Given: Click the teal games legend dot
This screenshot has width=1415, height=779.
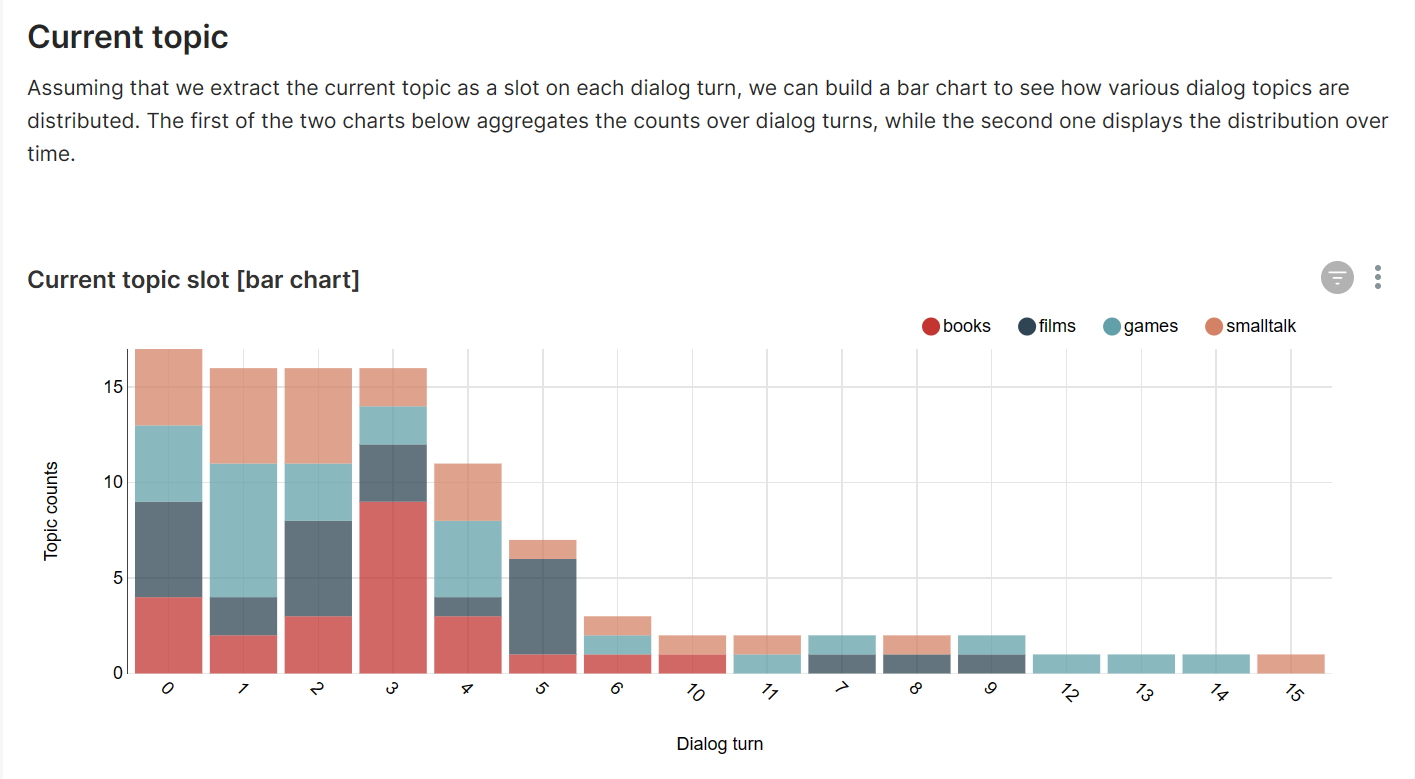Looking at the screenshot, I should [1112, 326].
